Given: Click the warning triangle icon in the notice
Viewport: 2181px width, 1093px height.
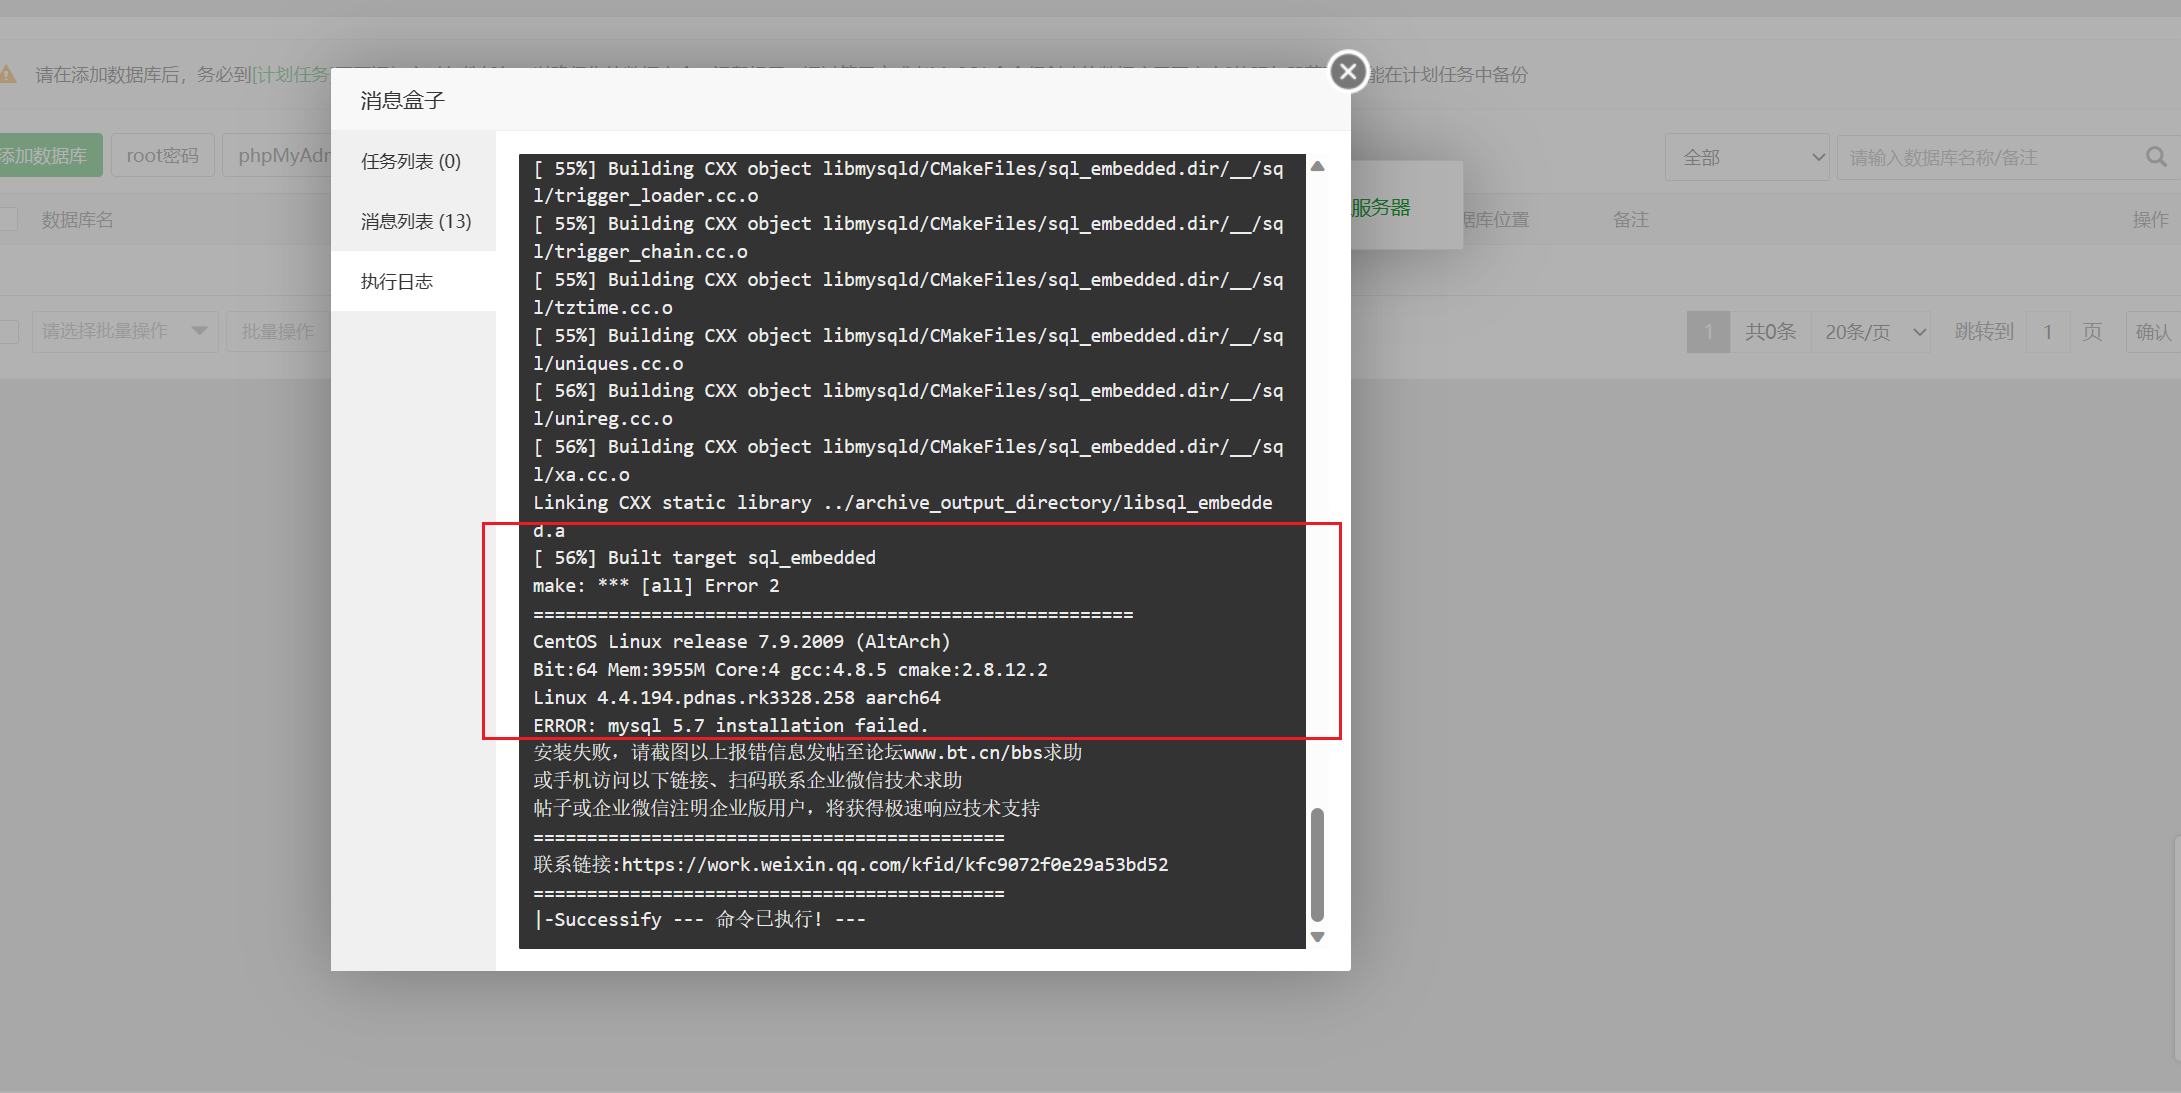Looking at the screenshot, I should [7, 75].
